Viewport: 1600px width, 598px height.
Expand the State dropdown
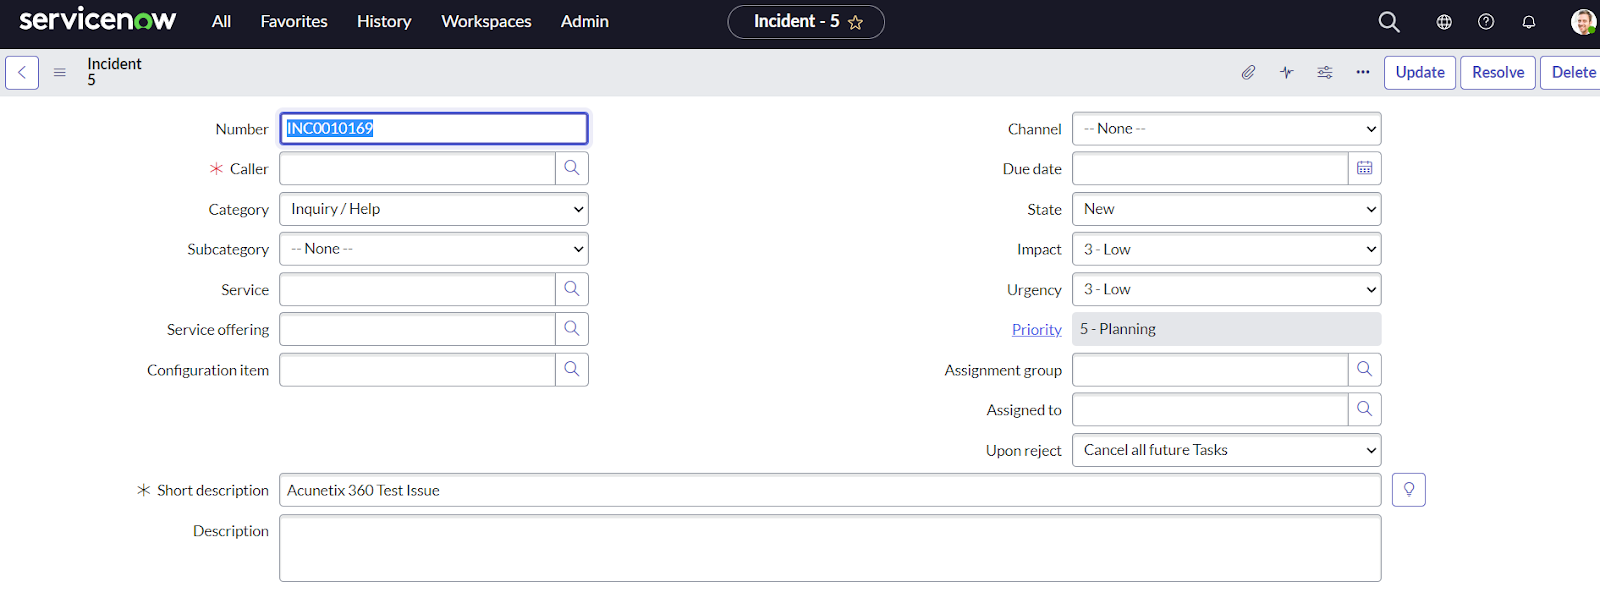[x=1227, y=209]
